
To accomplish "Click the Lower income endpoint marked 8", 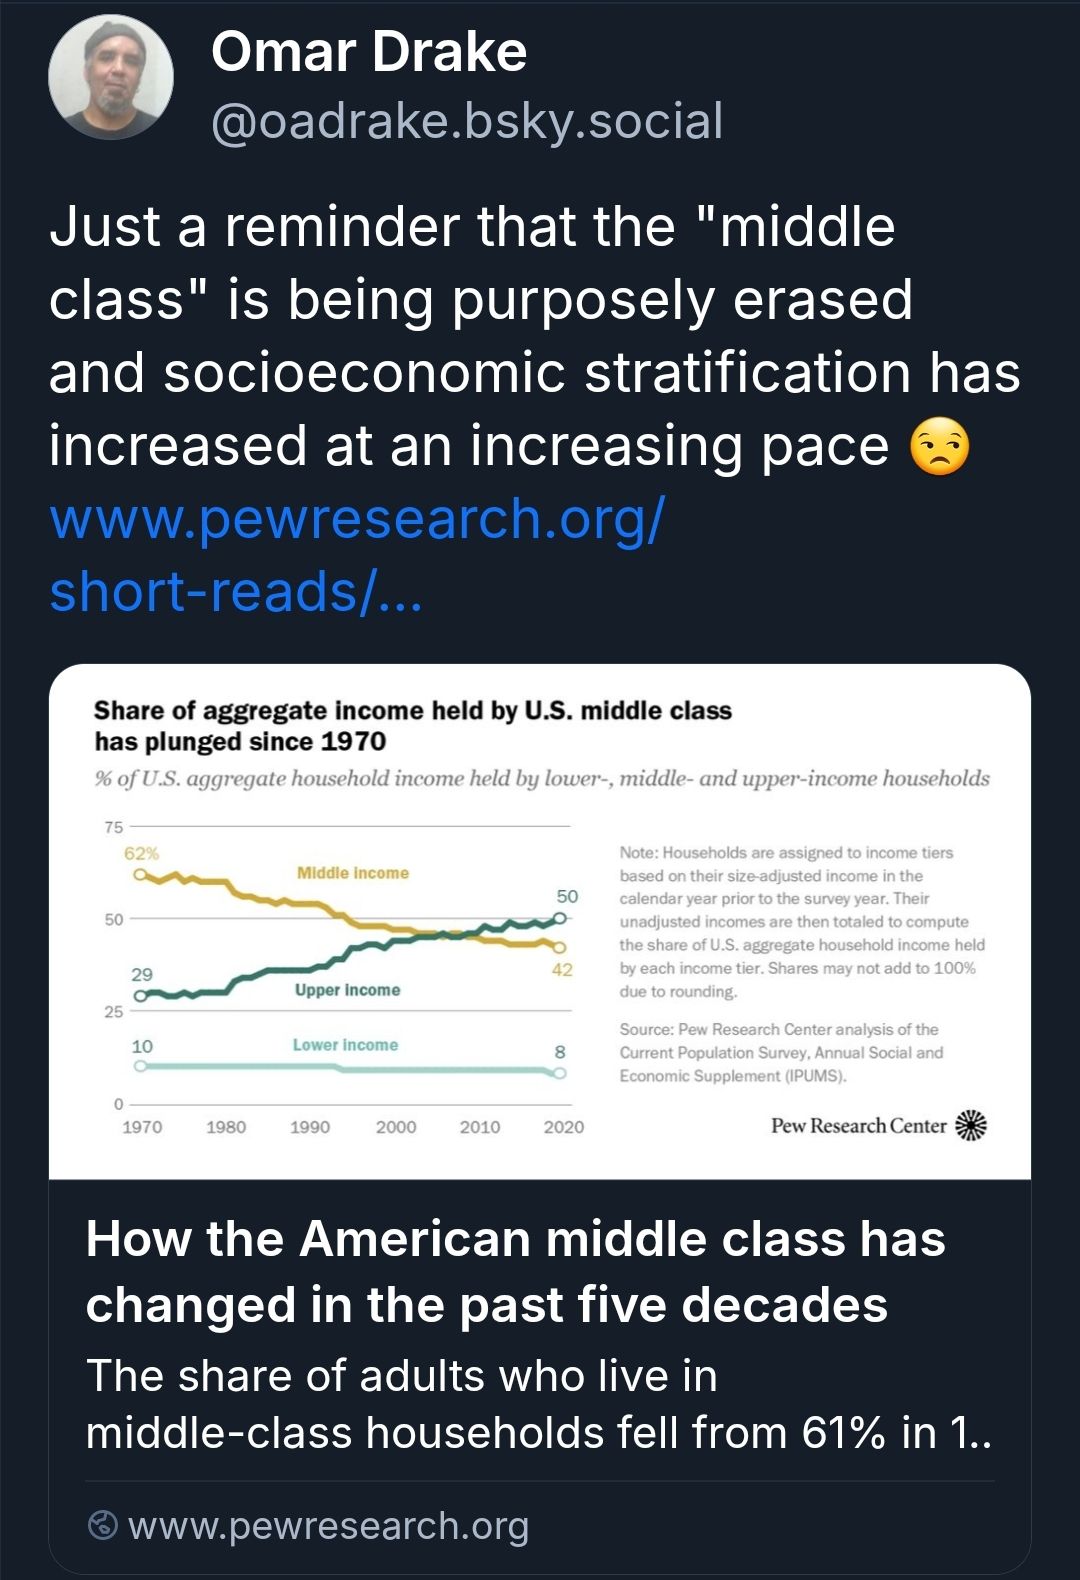I will coord(558,1073).
